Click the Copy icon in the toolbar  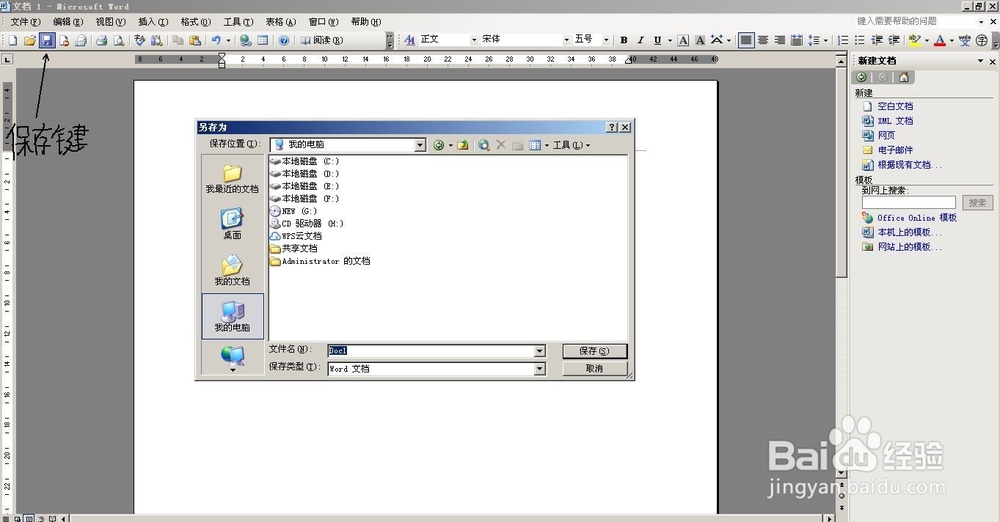click(x=178, y=40)
